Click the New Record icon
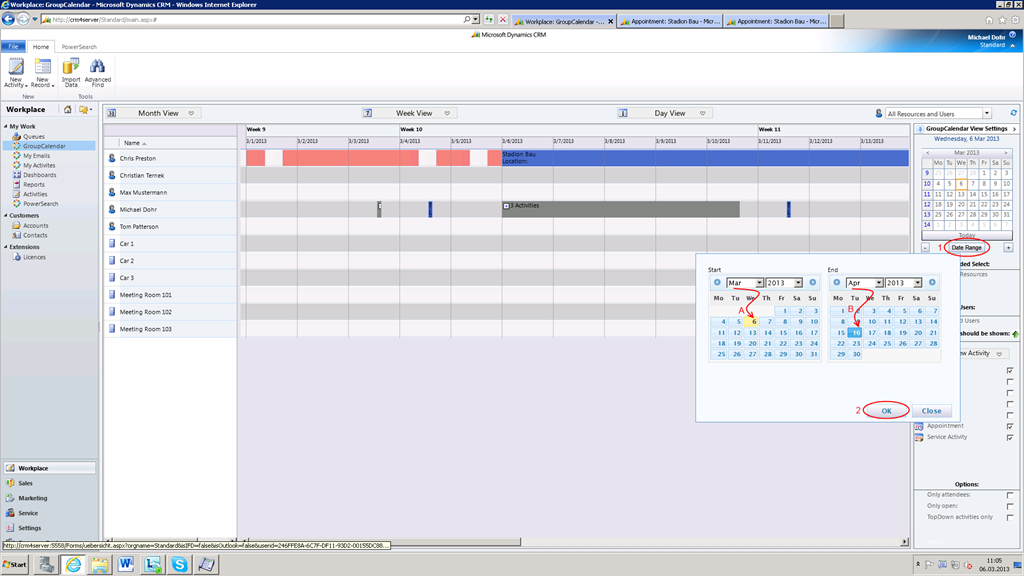 pos(42,68)
